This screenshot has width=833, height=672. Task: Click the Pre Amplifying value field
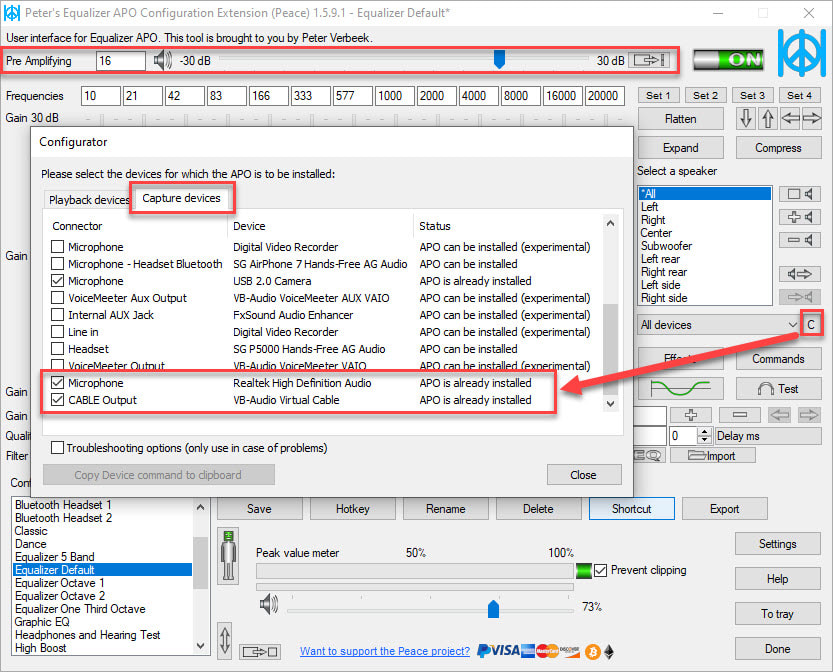click(x=121, y=61)
